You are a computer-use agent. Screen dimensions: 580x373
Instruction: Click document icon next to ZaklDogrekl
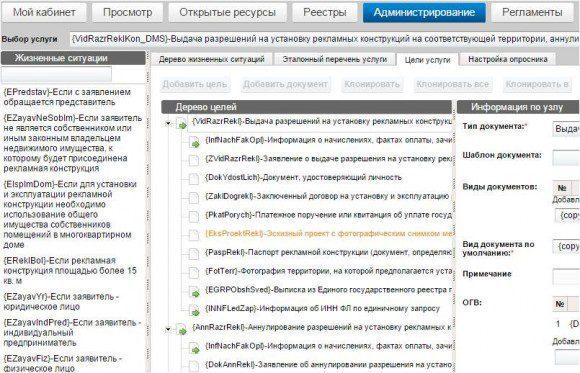194,197
